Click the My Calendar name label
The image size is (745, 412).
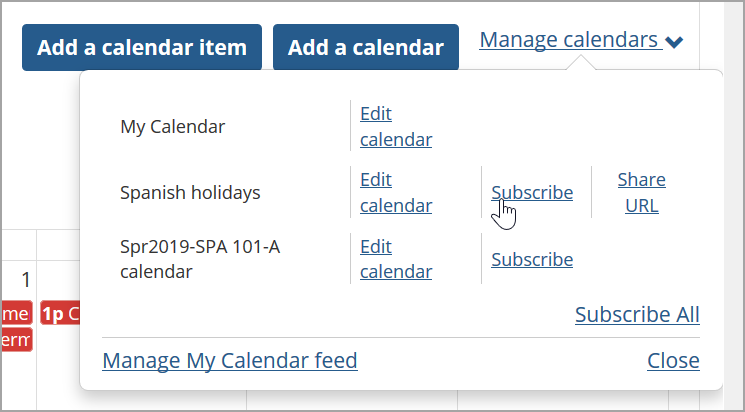click(172, 127)
